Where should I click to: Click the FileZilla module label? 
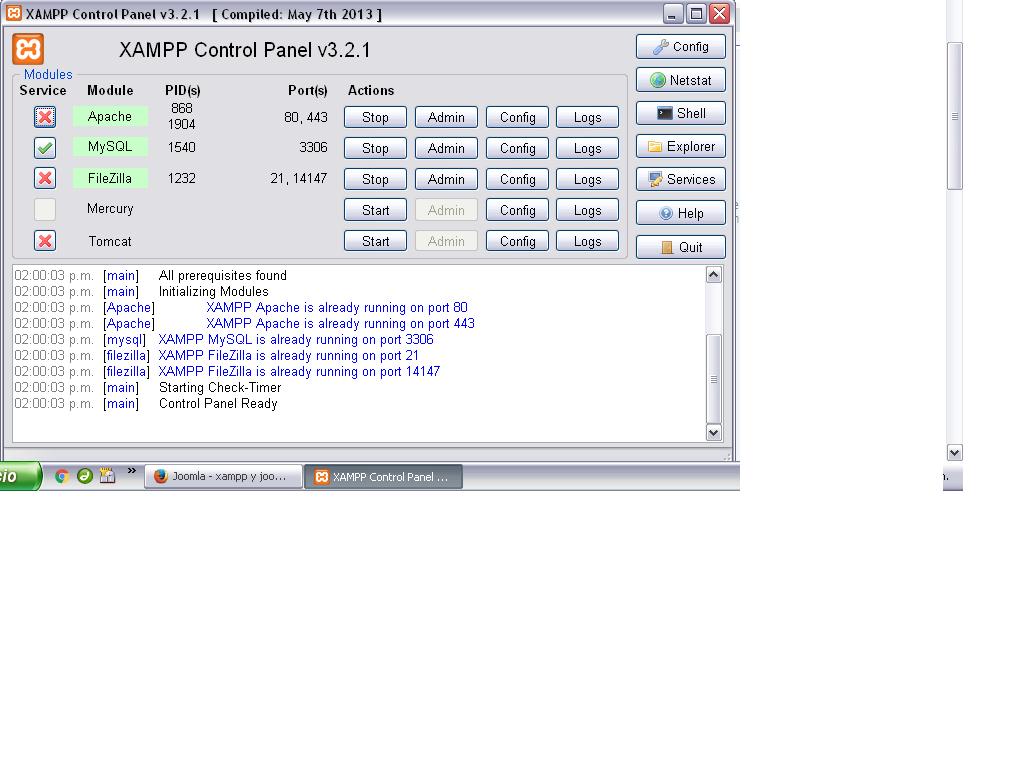click(110, 178)
